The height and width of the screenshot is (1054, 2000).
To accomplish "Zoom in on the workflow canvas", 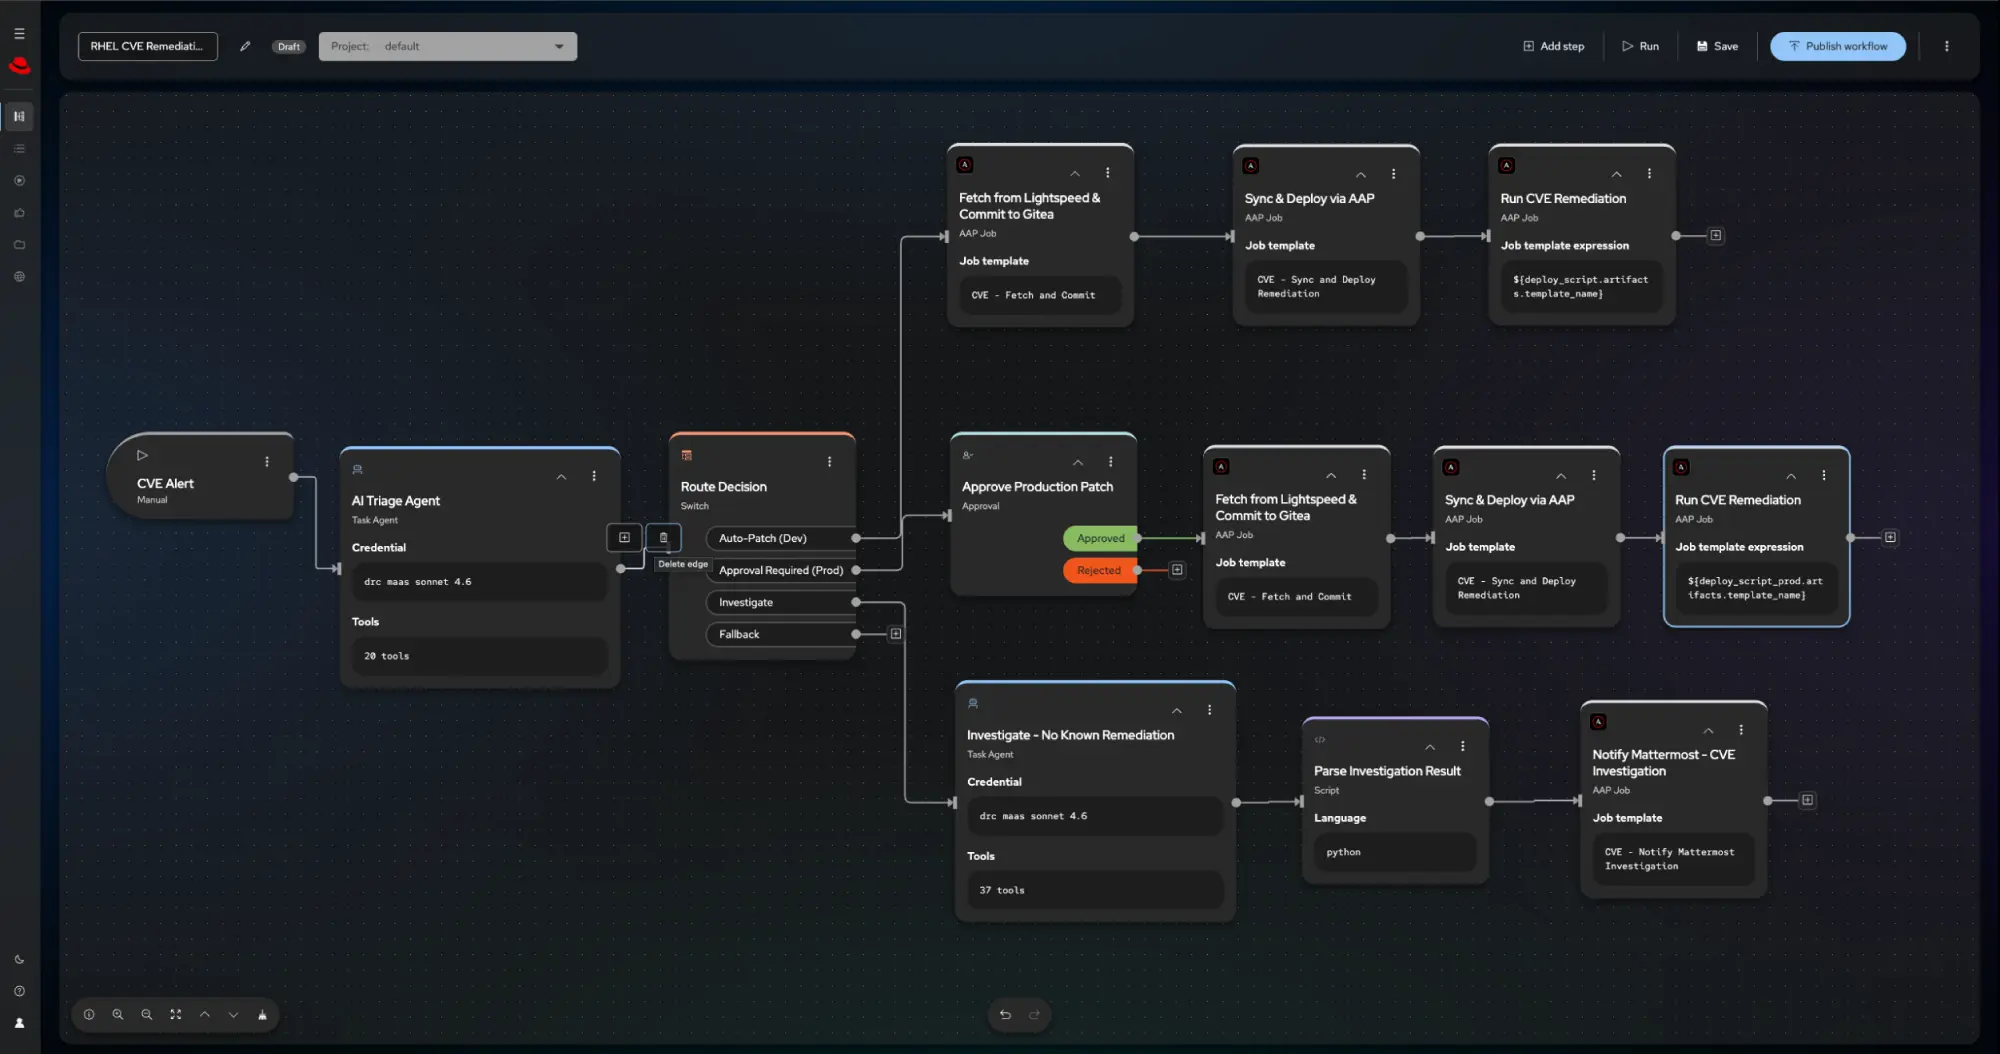I will 118,1014.
